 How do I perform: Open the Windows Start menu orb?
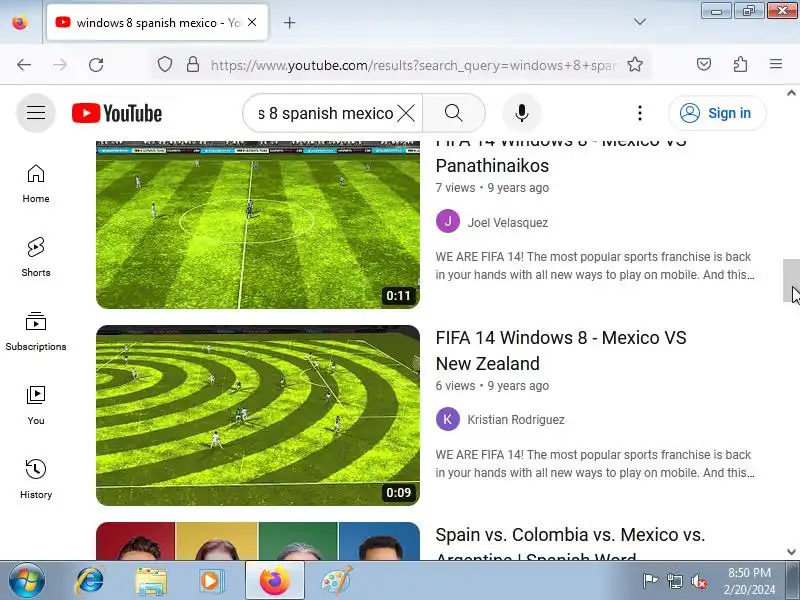coord(26,581)
